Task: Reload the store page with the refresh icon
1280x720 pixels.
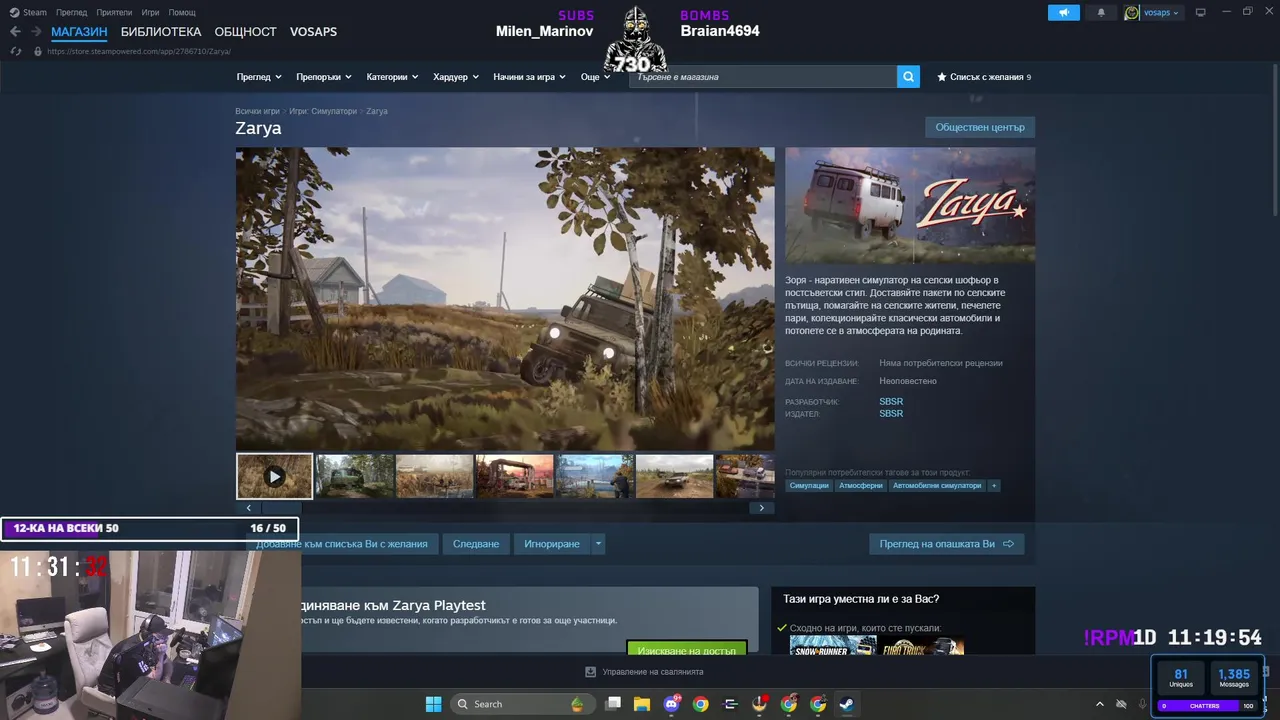Action: (x=16, y=51)
